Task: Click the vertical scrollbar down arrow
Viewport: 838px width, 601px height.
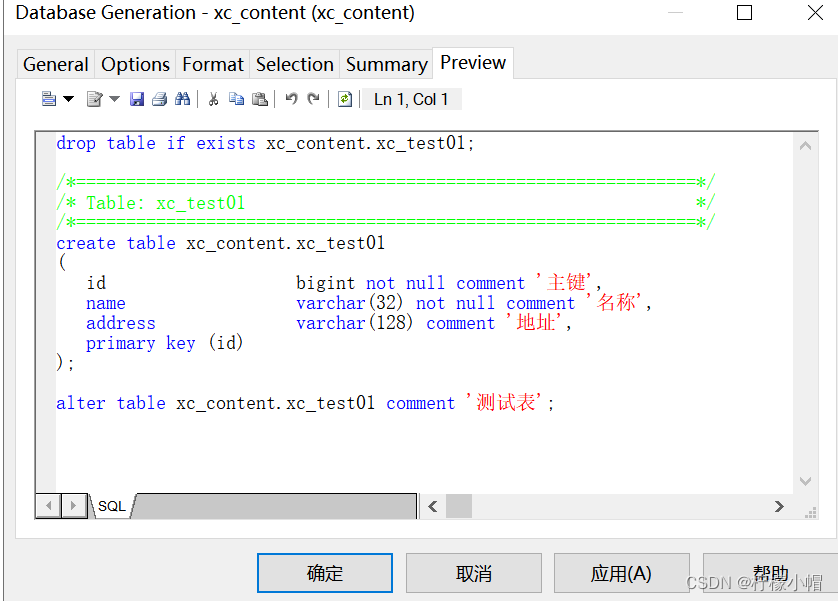Action: click(x=805, y=481)
